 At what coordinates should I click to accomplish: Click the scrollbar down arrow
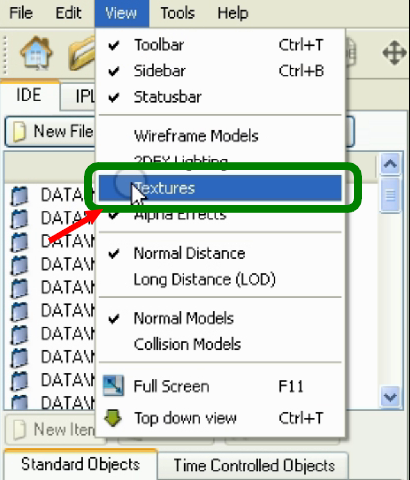tap(390, 397)
